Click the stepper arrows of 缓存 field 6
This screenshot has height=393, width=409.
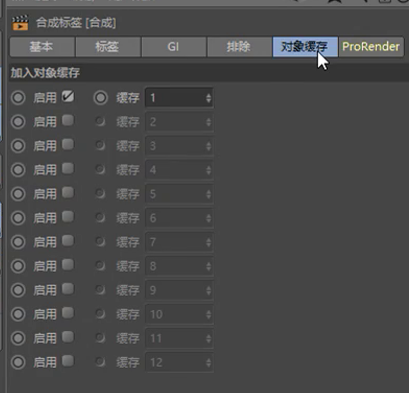208,218
